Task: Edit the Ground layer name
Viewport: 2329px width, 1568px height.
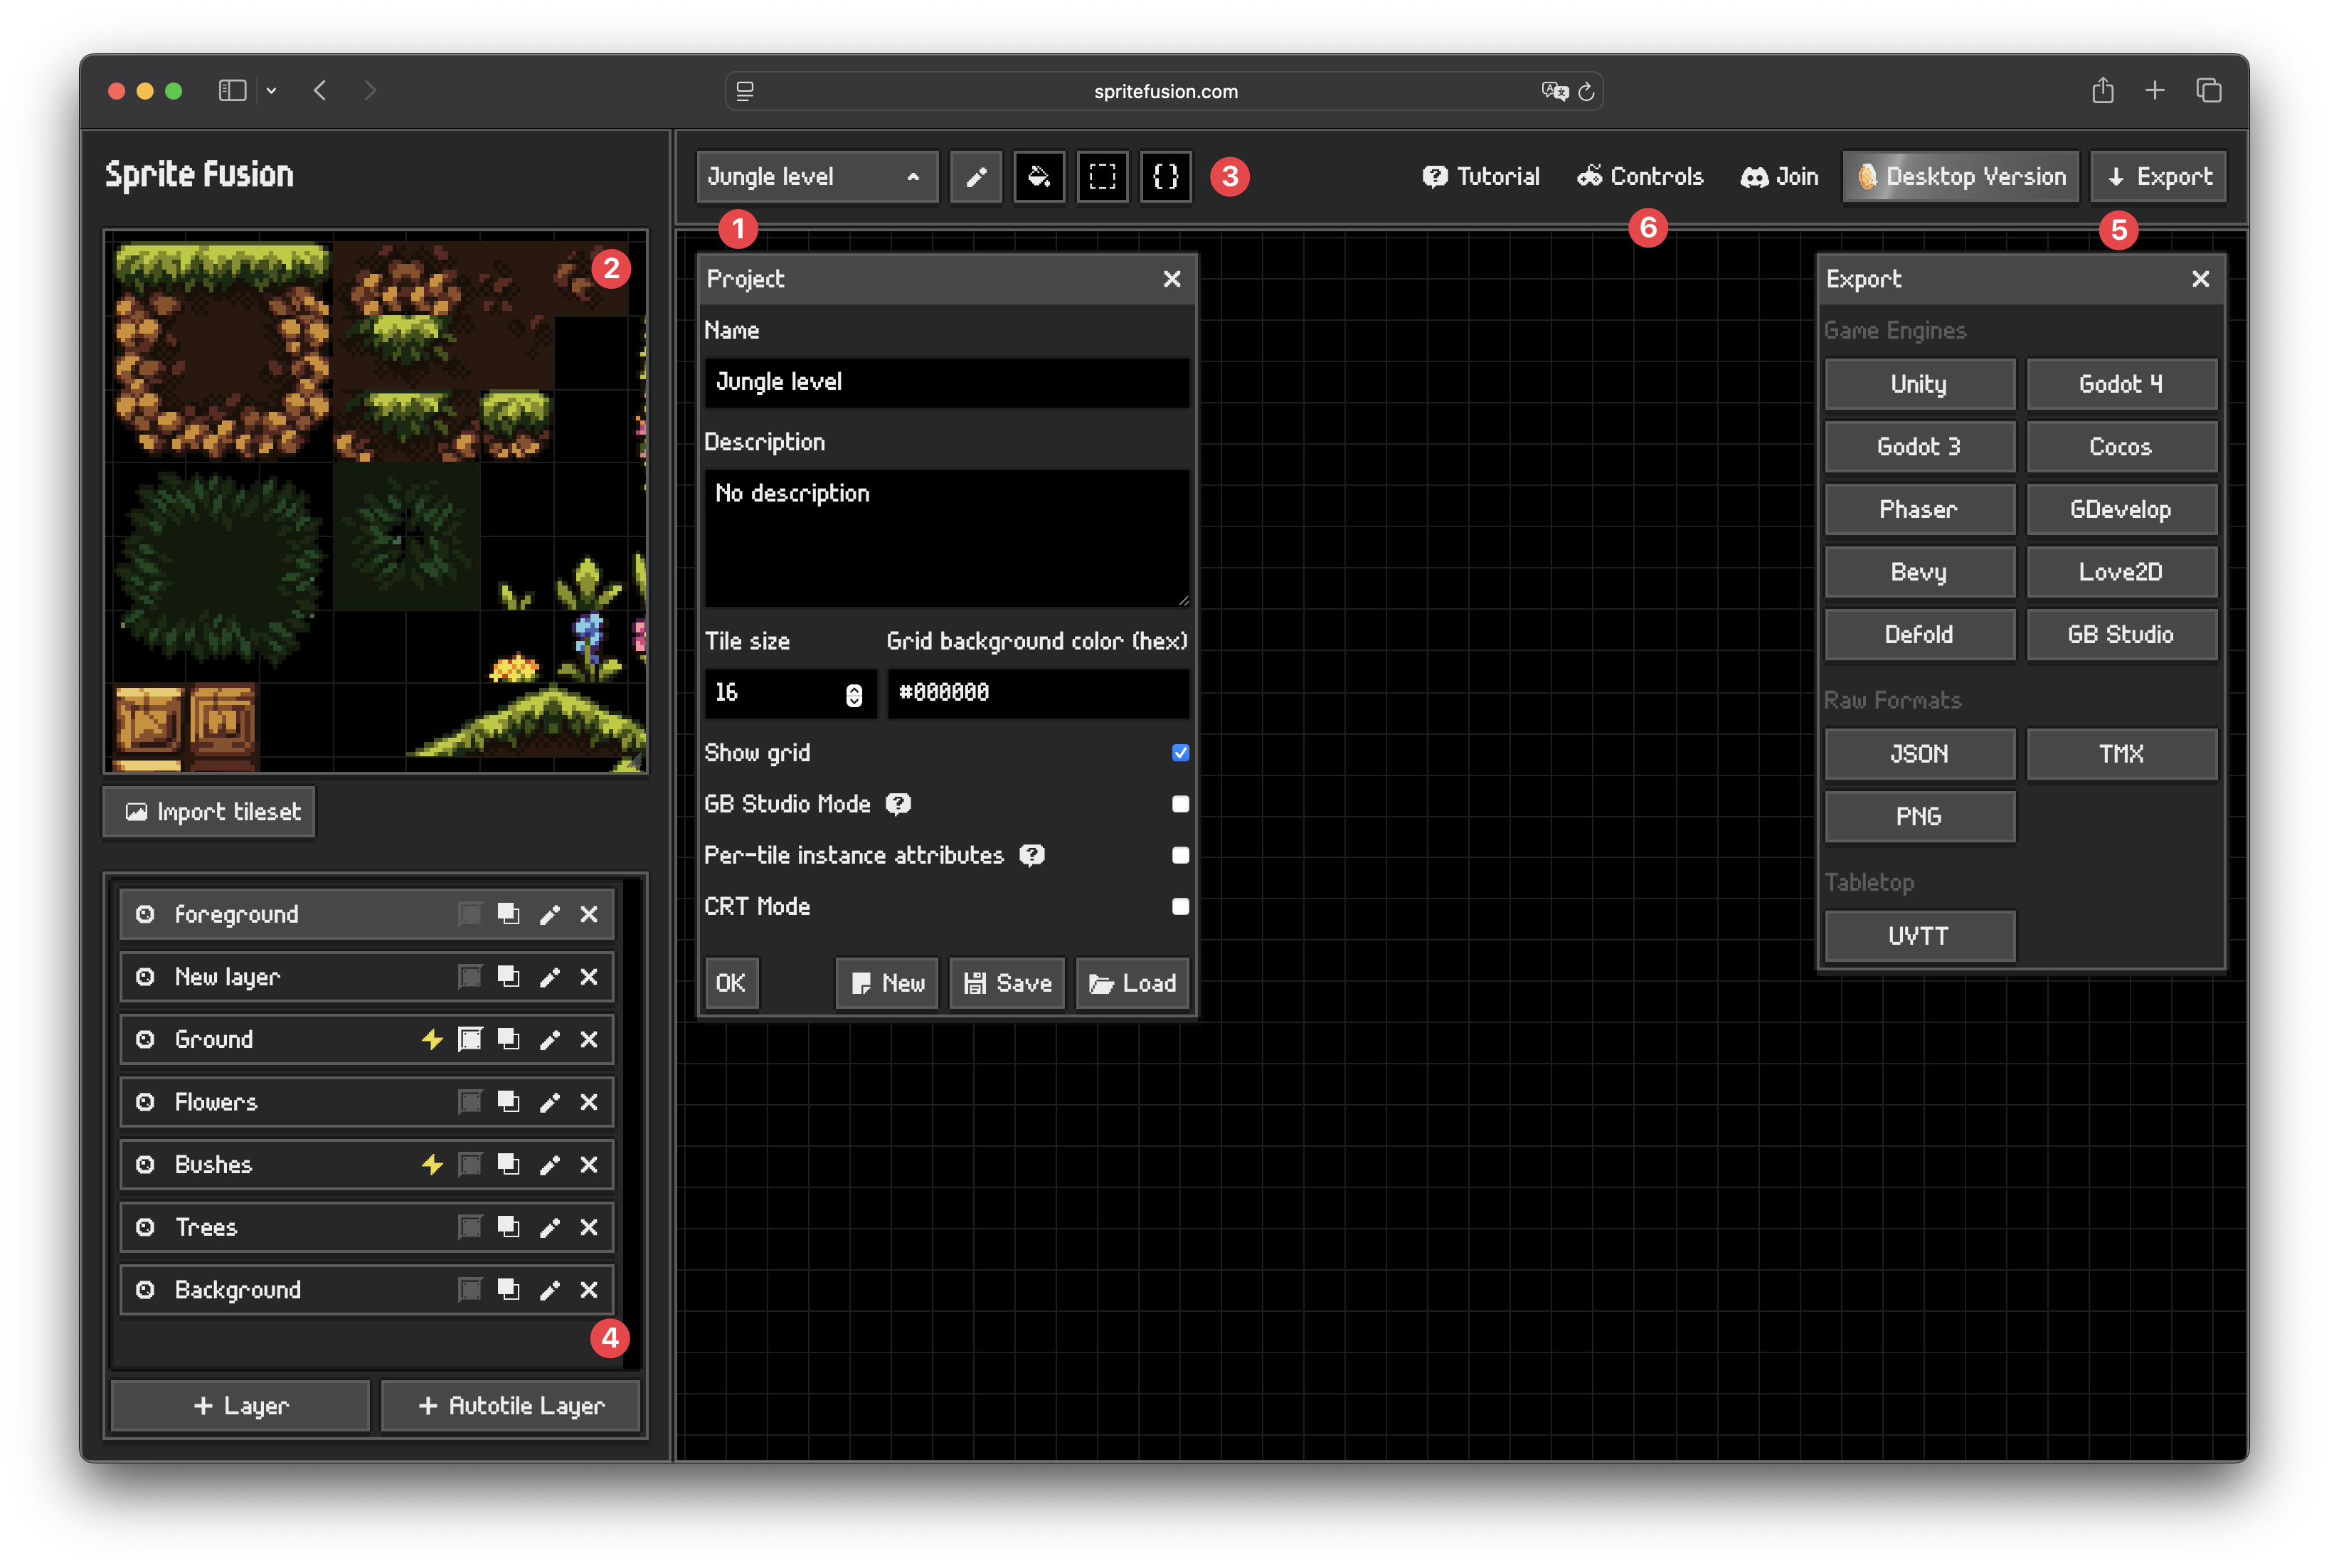Action: 549,1039
